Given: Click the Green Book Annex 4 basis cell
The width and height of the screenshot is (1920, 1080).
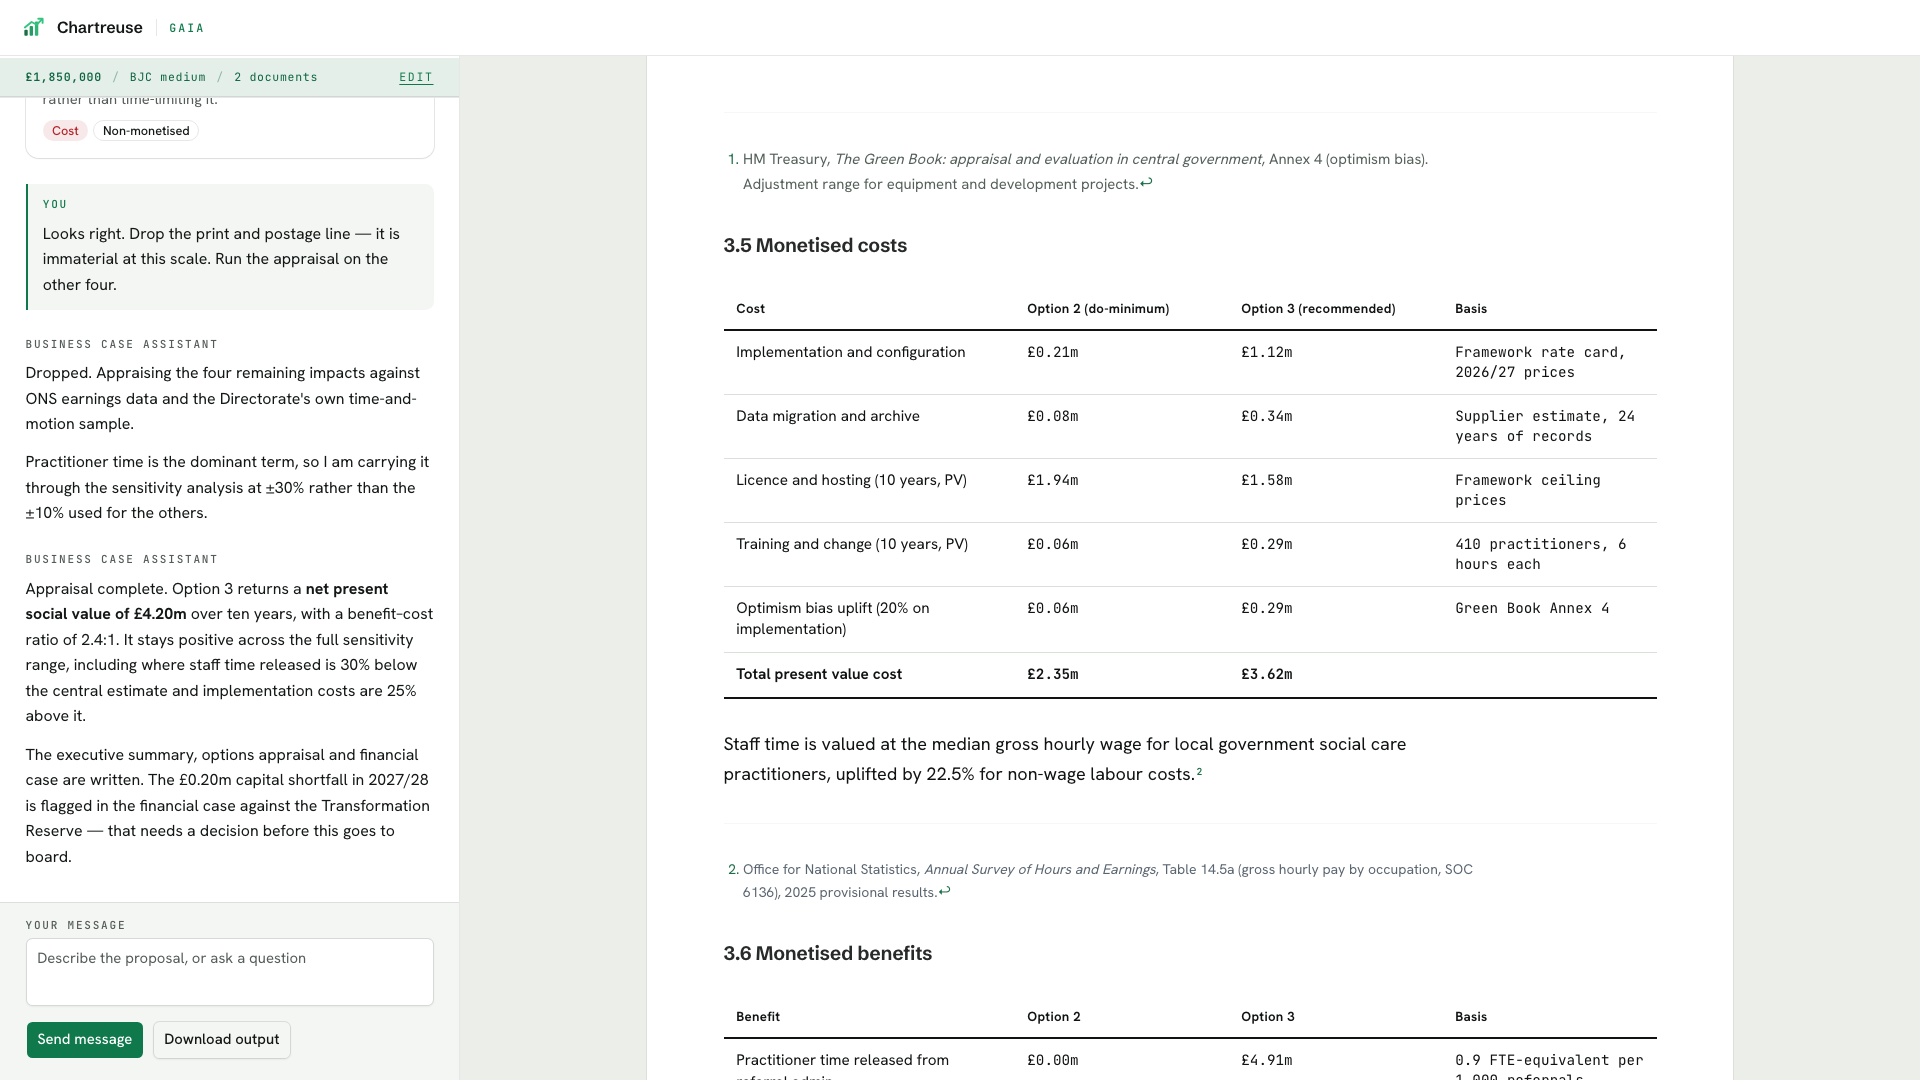Looking at the screenshot, I should coord(1532,608).
